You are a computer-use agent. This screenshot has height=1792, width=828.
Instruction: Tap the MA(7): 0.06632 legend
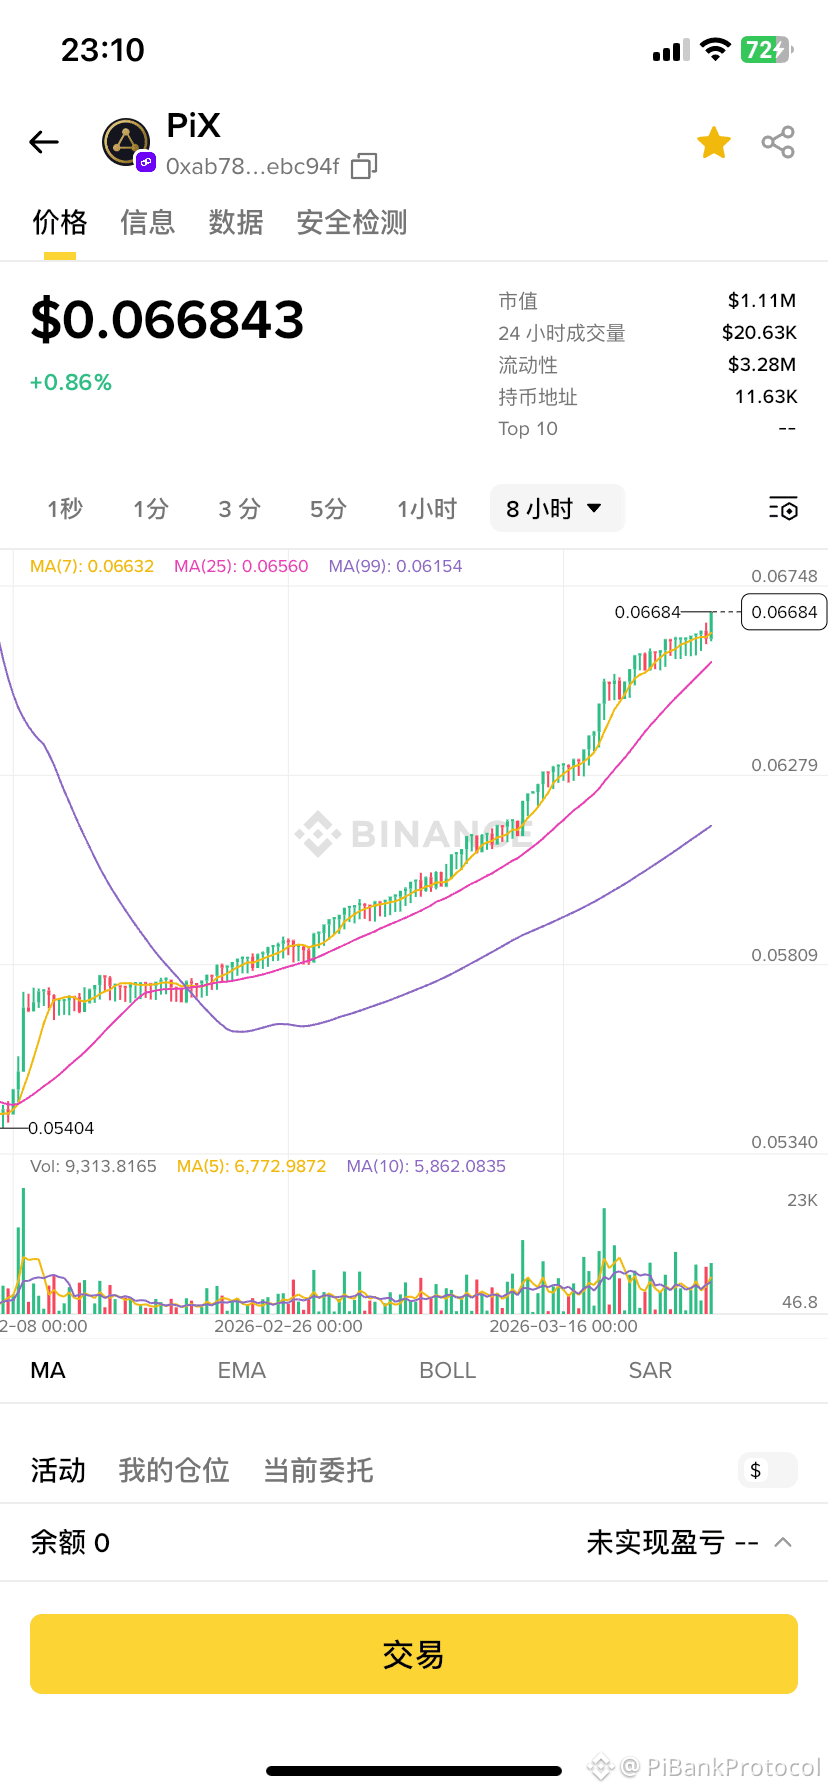click(x=92, y=566)
